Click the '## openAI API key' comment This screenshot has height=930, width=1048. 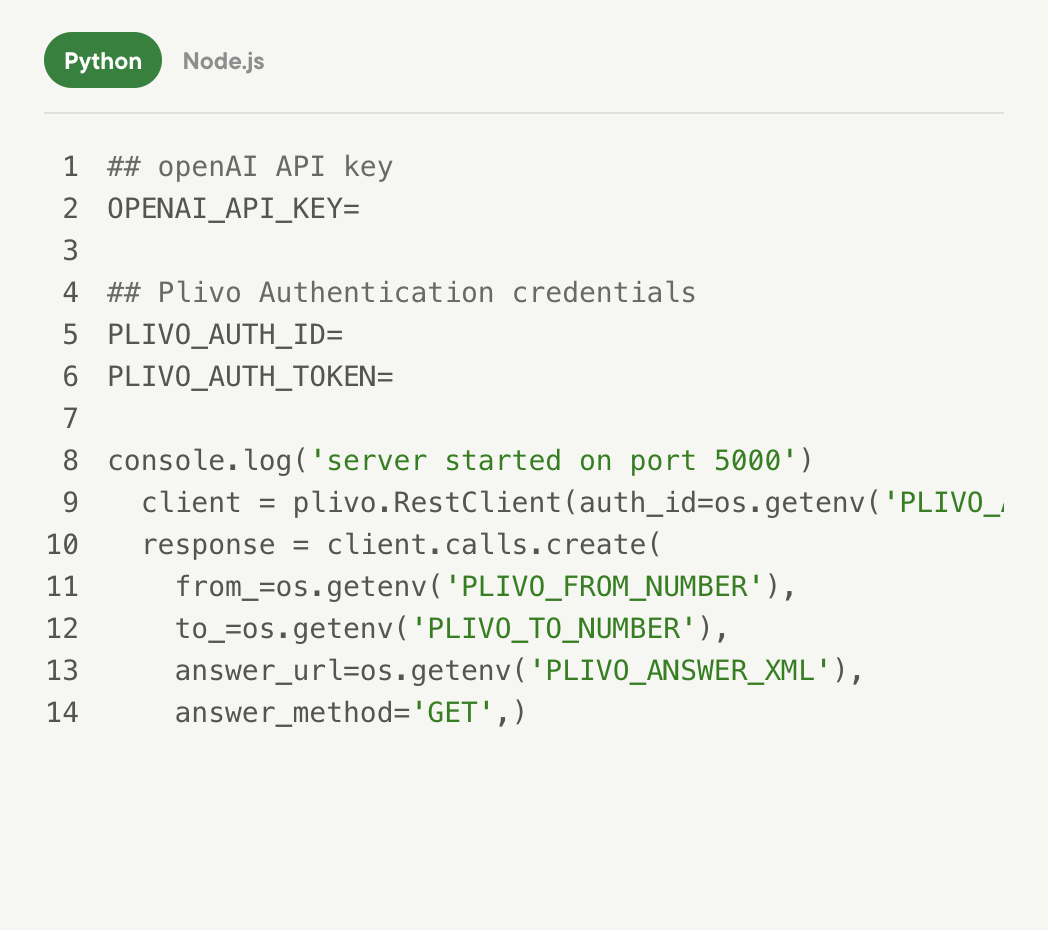[x=250, y=167]
